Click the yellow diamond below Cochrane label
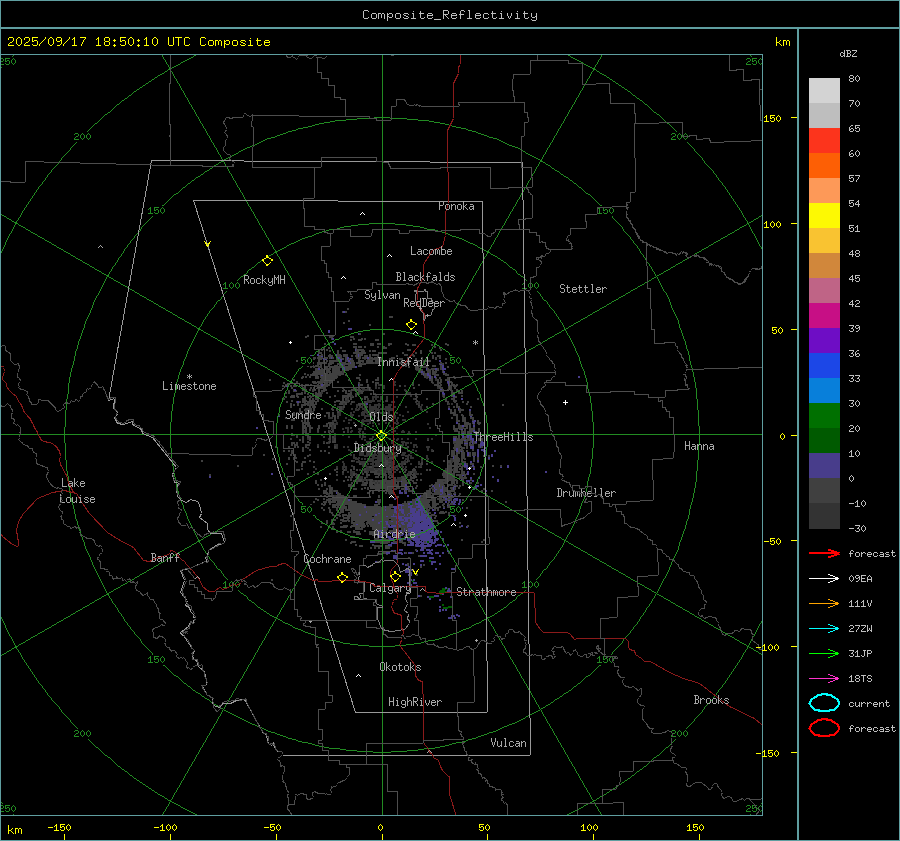Screen dimensions: 900x841 (342, 577)
